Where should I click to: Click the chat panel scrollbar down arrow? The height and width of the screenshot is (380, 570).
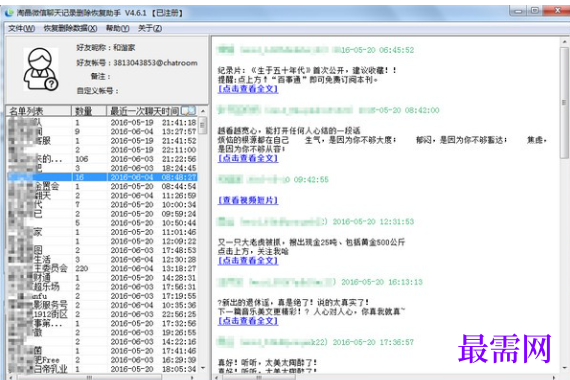[564, 368]
